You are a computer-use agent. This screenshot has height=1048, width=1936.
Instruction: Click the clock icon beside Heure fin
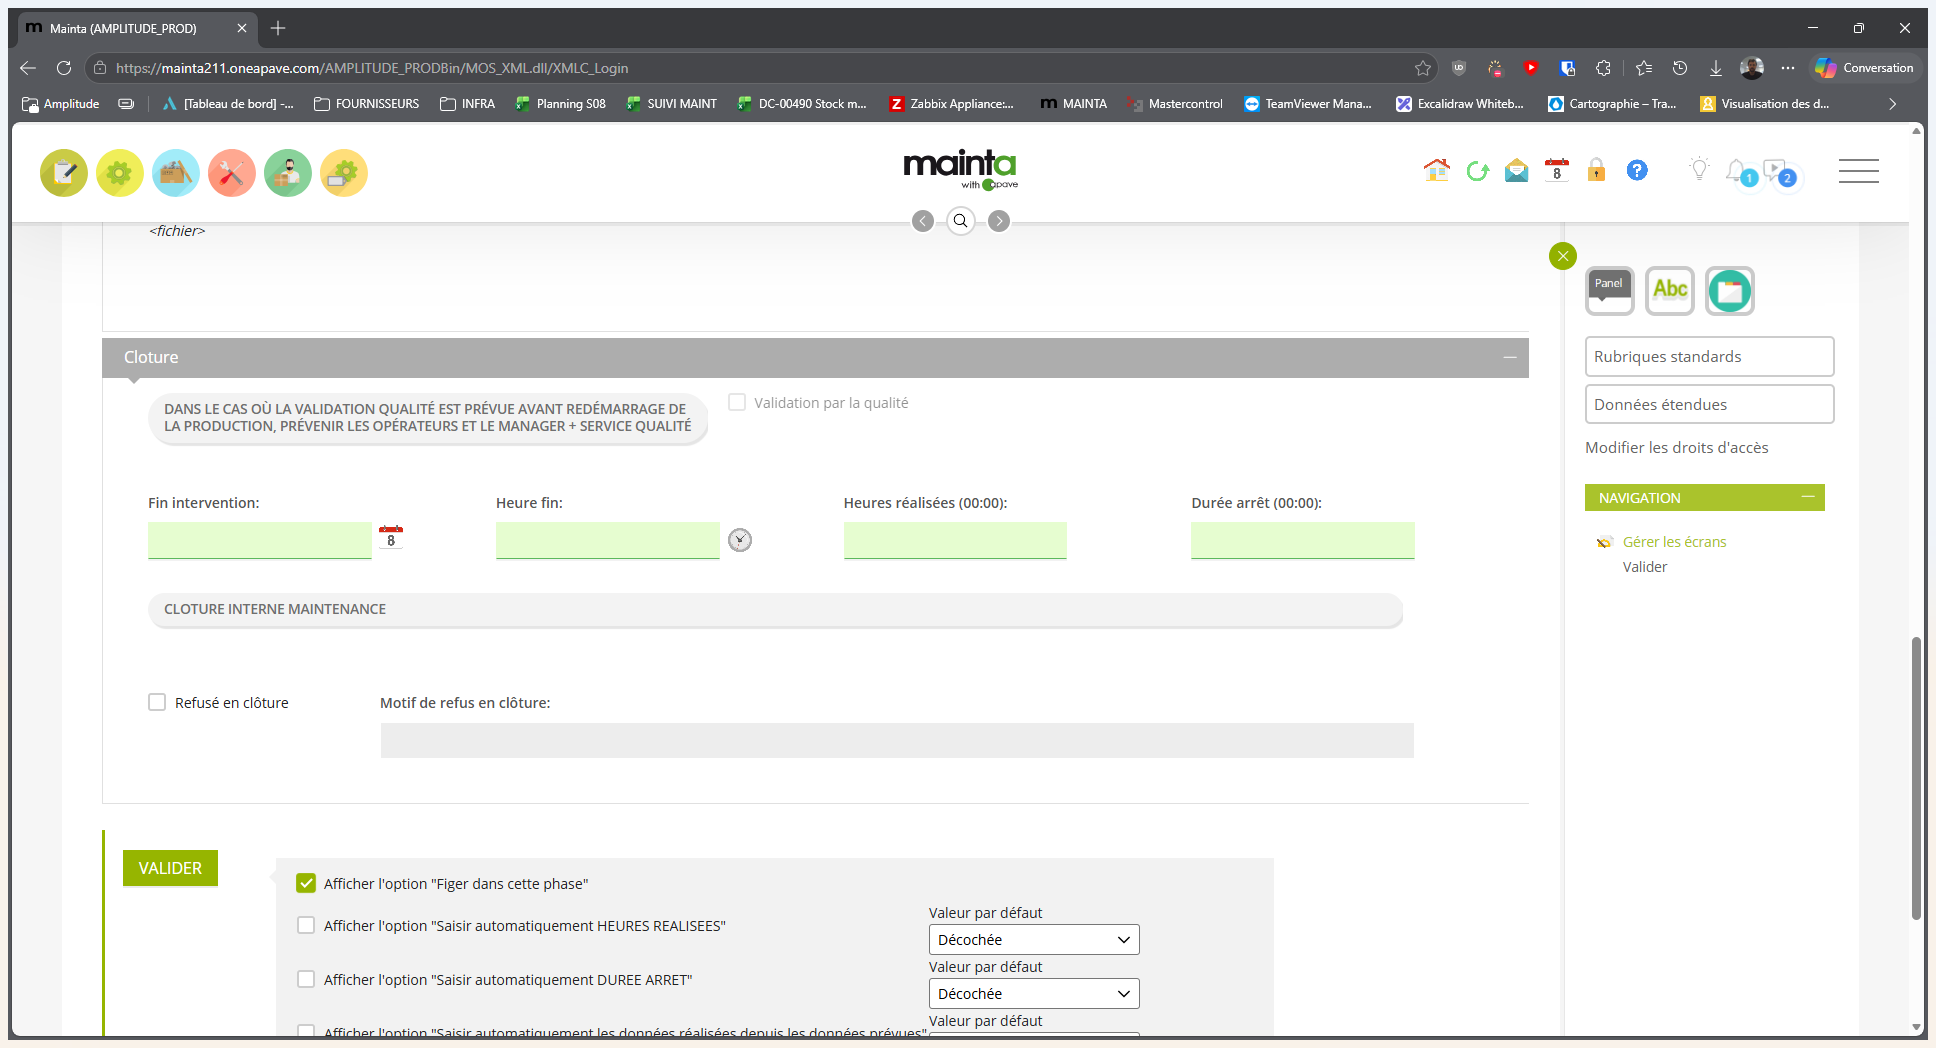(x=740, y=540)
